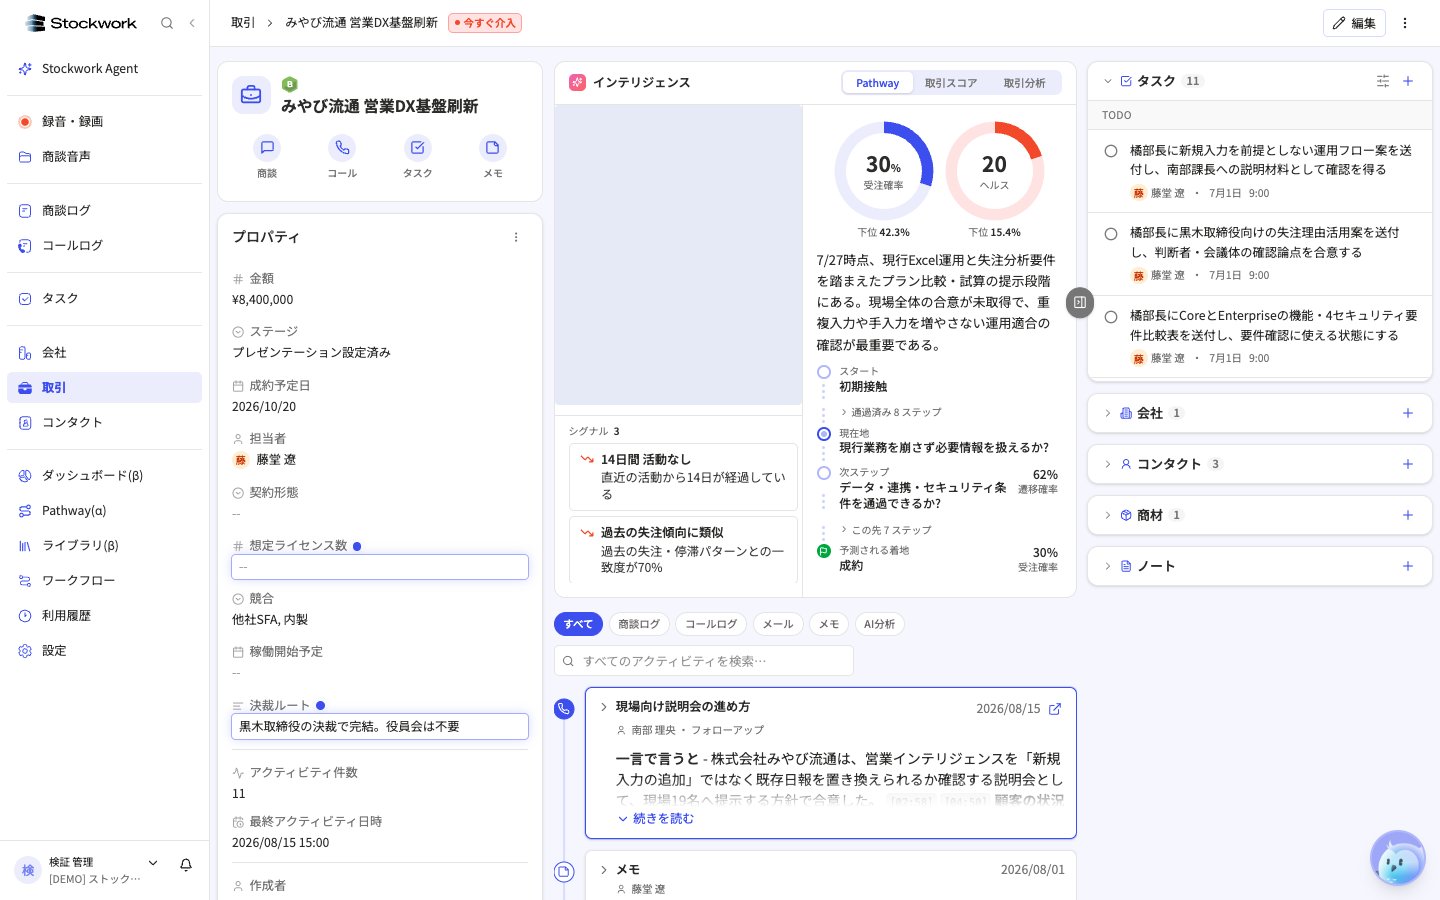This screenshot has height=900, width=1440.
Task: Click the 編集 edit button
Action: (x=1354, y=23)
